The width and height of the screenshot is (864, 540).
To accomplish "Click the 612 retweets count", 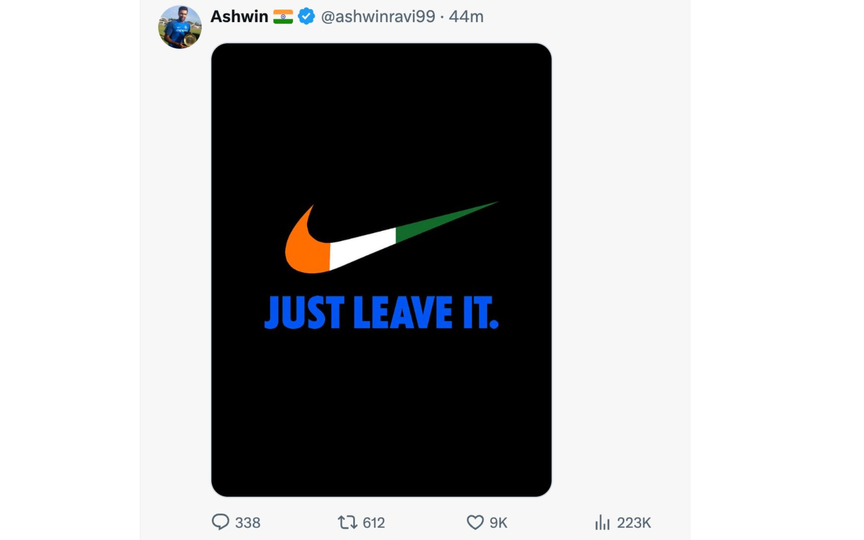I will 374,523.
